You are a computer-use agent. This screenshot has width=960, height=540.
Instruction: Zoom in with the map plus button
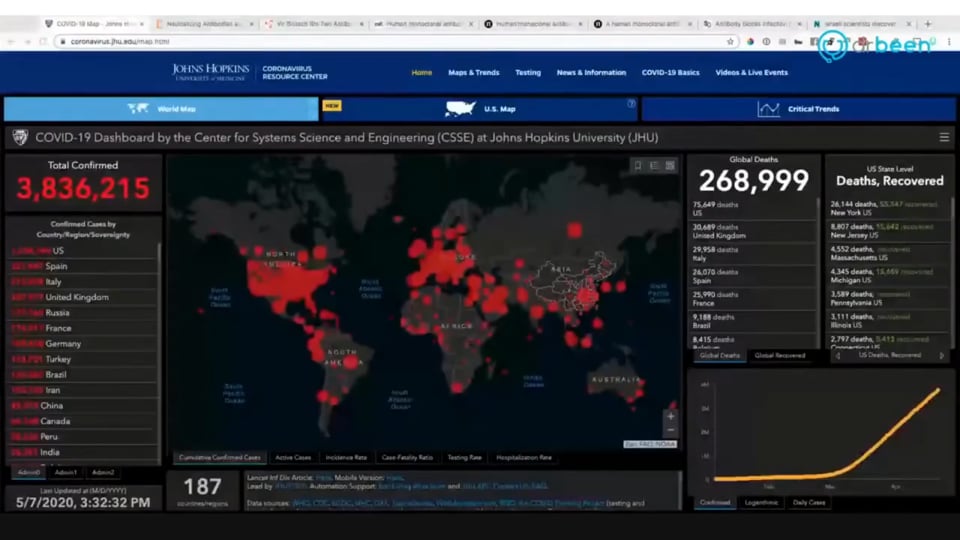670,416
